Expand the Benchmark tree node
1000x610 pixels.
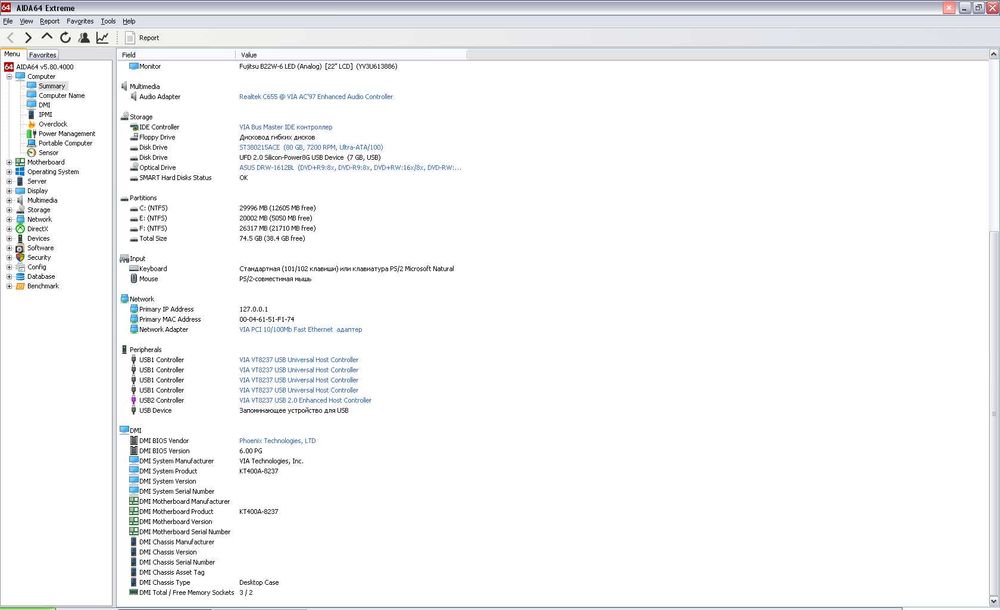tap(9, 286)
